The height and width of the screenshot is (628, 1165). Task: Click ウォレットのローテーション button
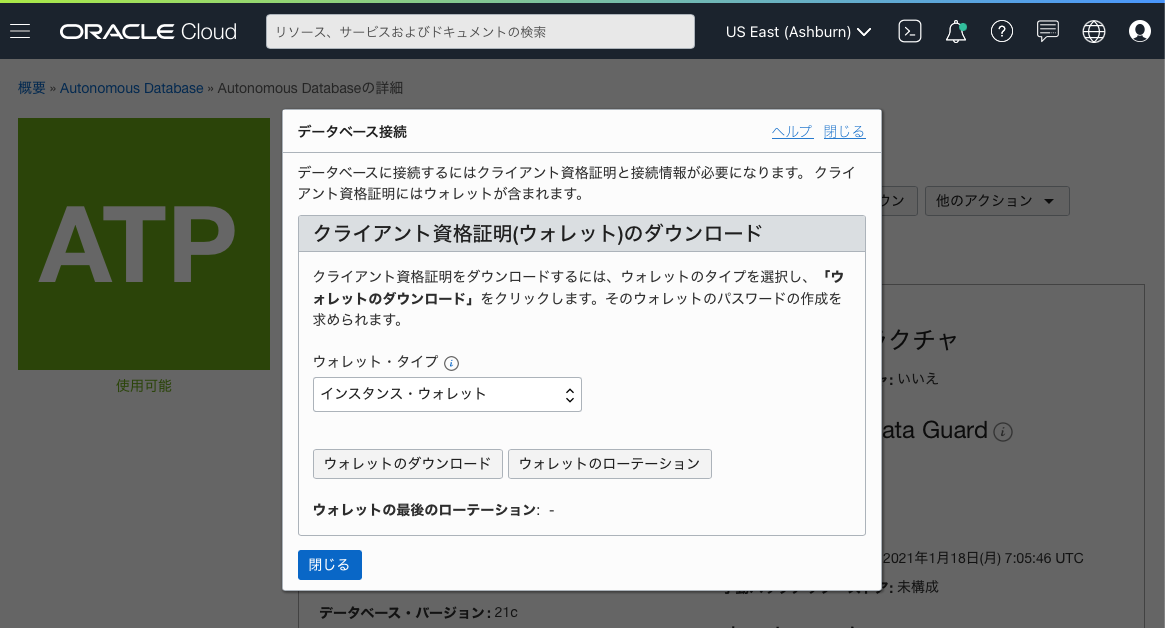coord(609,464)
